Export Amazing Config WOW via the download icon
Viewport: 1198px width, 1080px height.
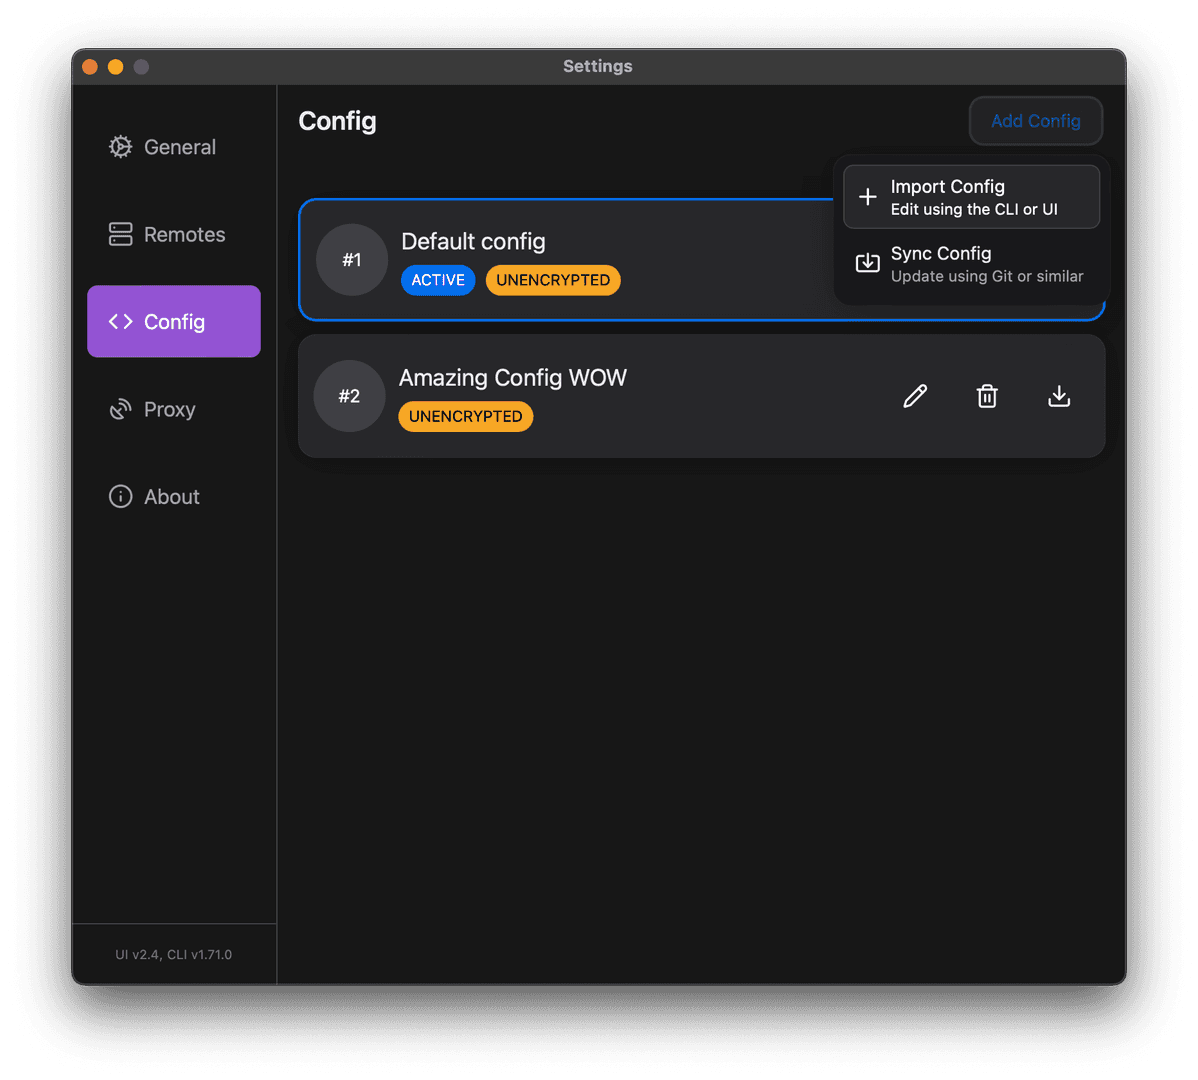pos(1059,396)
